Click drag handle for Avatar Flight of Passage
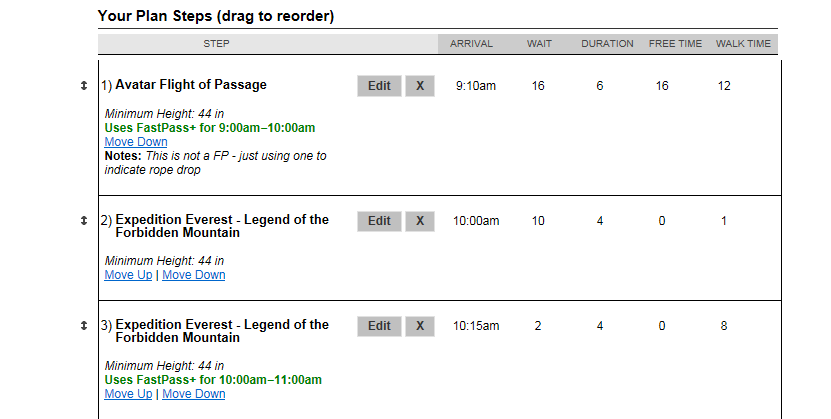Screen dimensions: 831x419 click(84, 86)
